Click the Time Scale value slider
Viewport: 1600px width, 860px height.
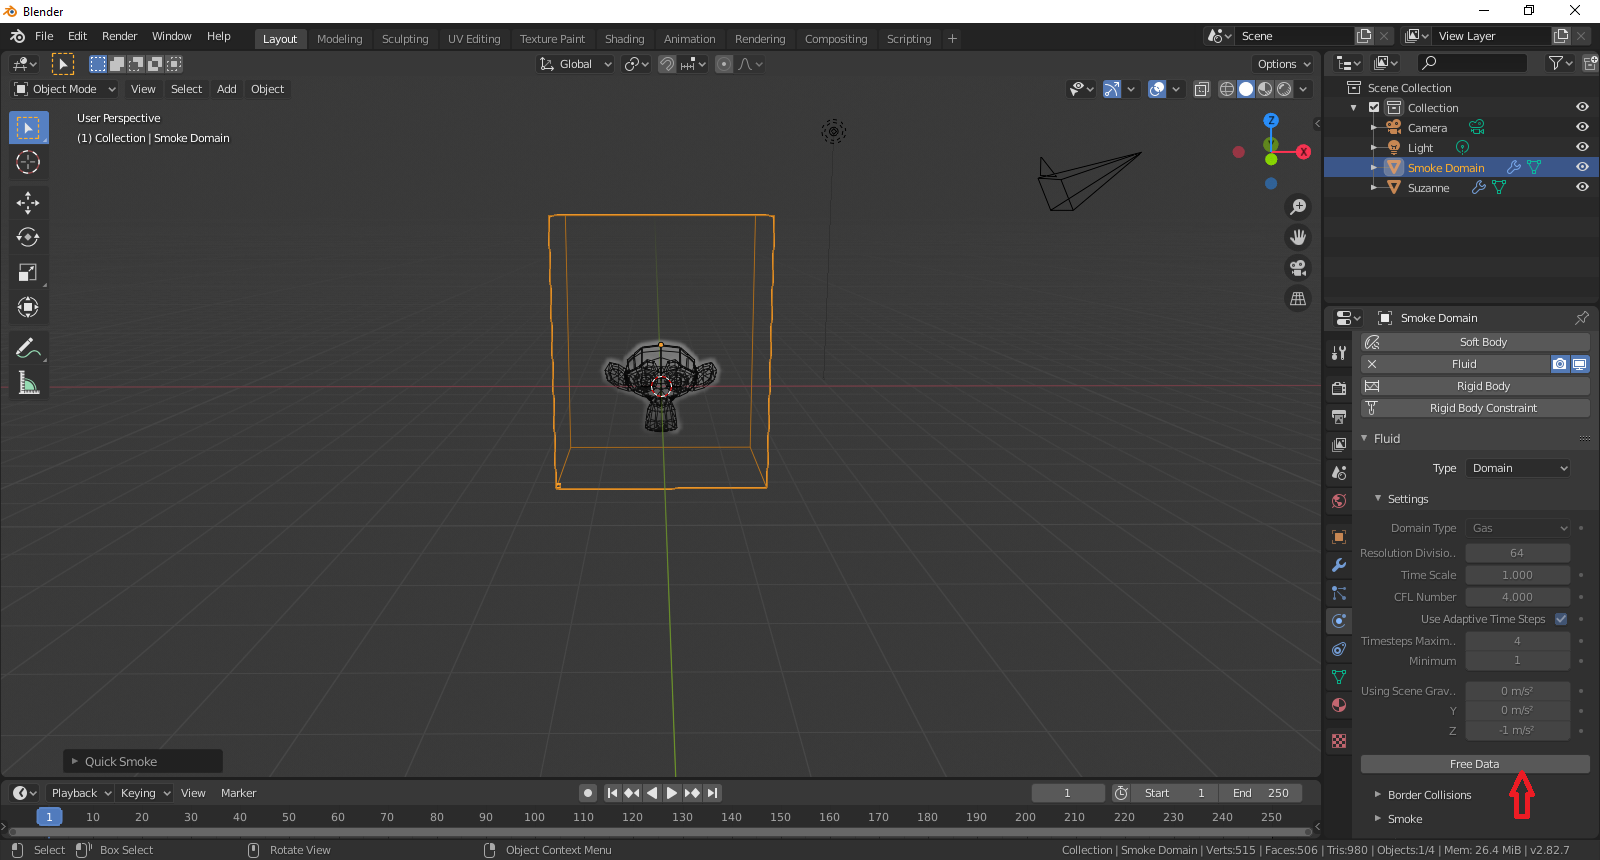(x=1518, y=575)
